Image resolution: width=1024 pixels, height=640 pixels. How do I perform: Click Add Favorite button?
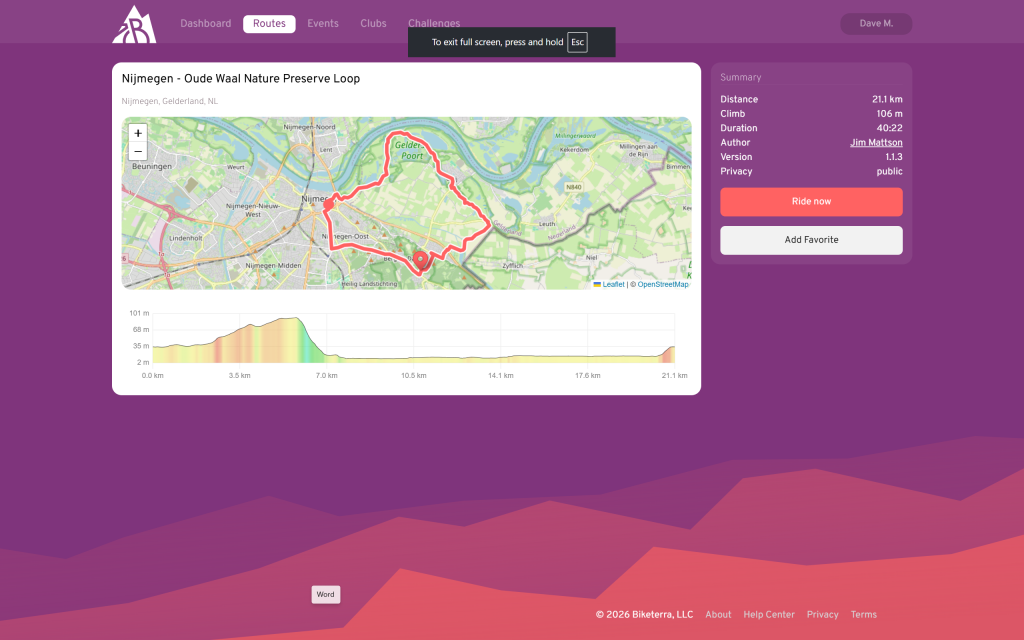coord(811,240)
